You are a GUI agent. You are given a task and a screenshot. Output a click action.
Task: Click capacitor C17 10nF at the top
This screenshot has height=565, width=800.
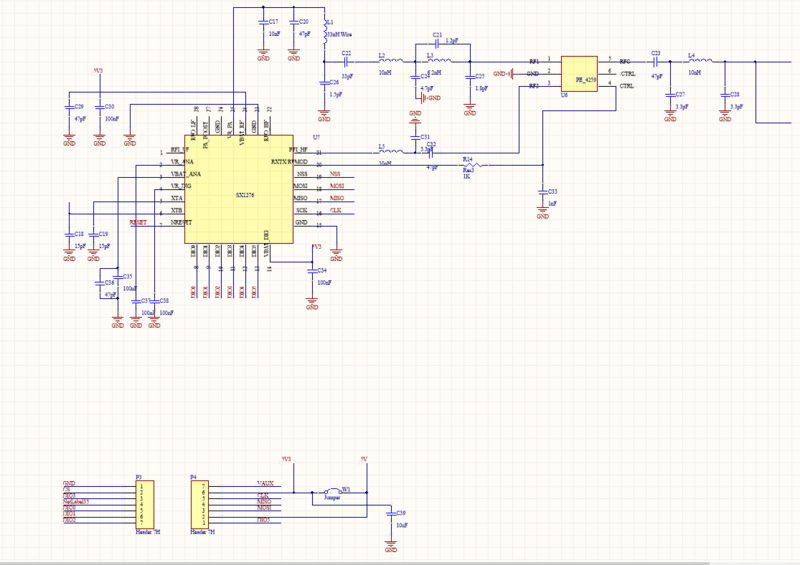[264, 21]
